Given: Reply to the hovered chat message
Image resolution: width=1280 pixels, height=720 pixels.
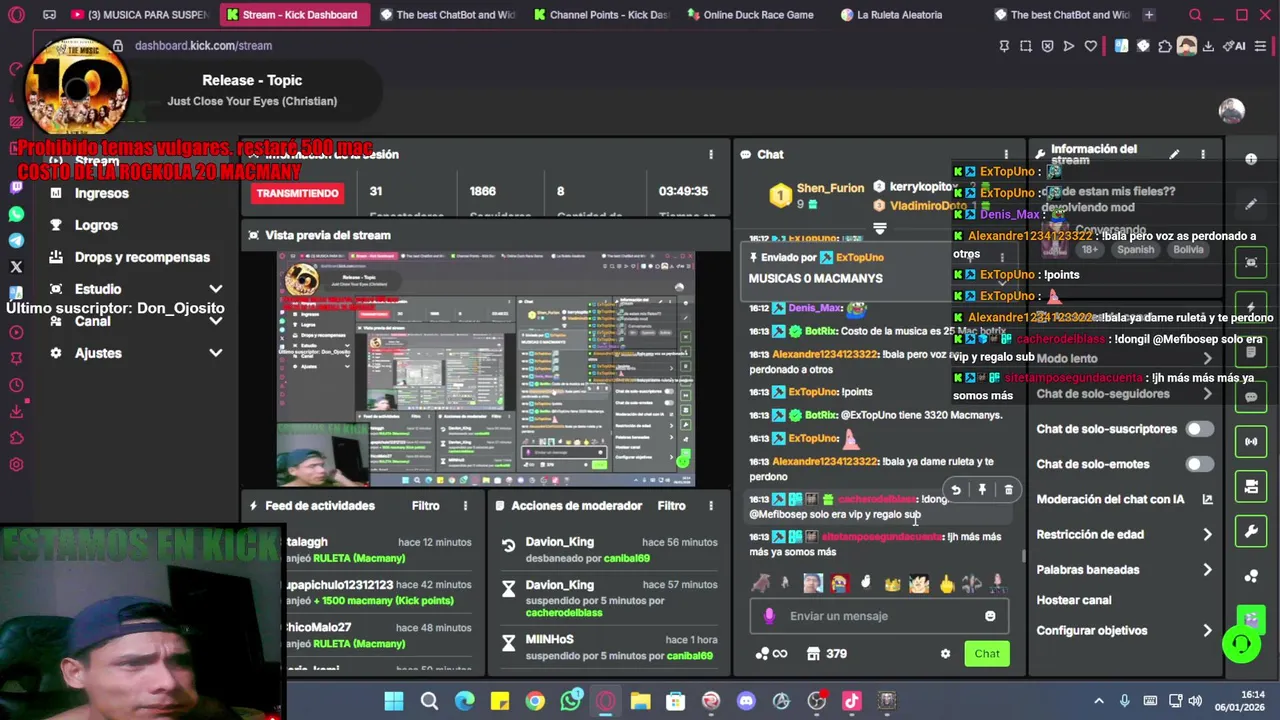Looking at the screenshot, I should 956,490.
